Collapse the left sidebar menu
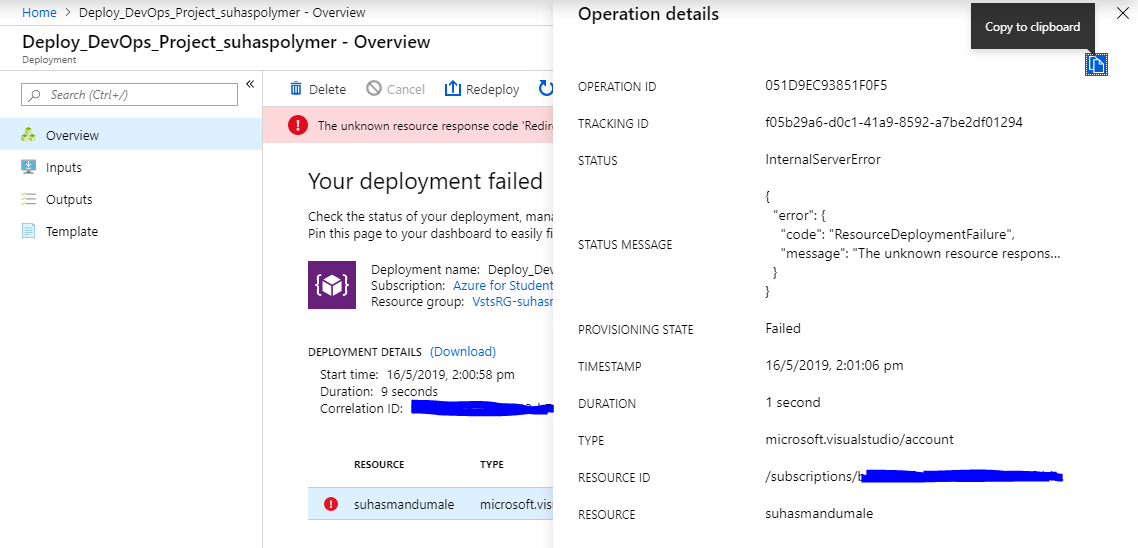This screenshot has width=1138, height=548. point(250,84)
